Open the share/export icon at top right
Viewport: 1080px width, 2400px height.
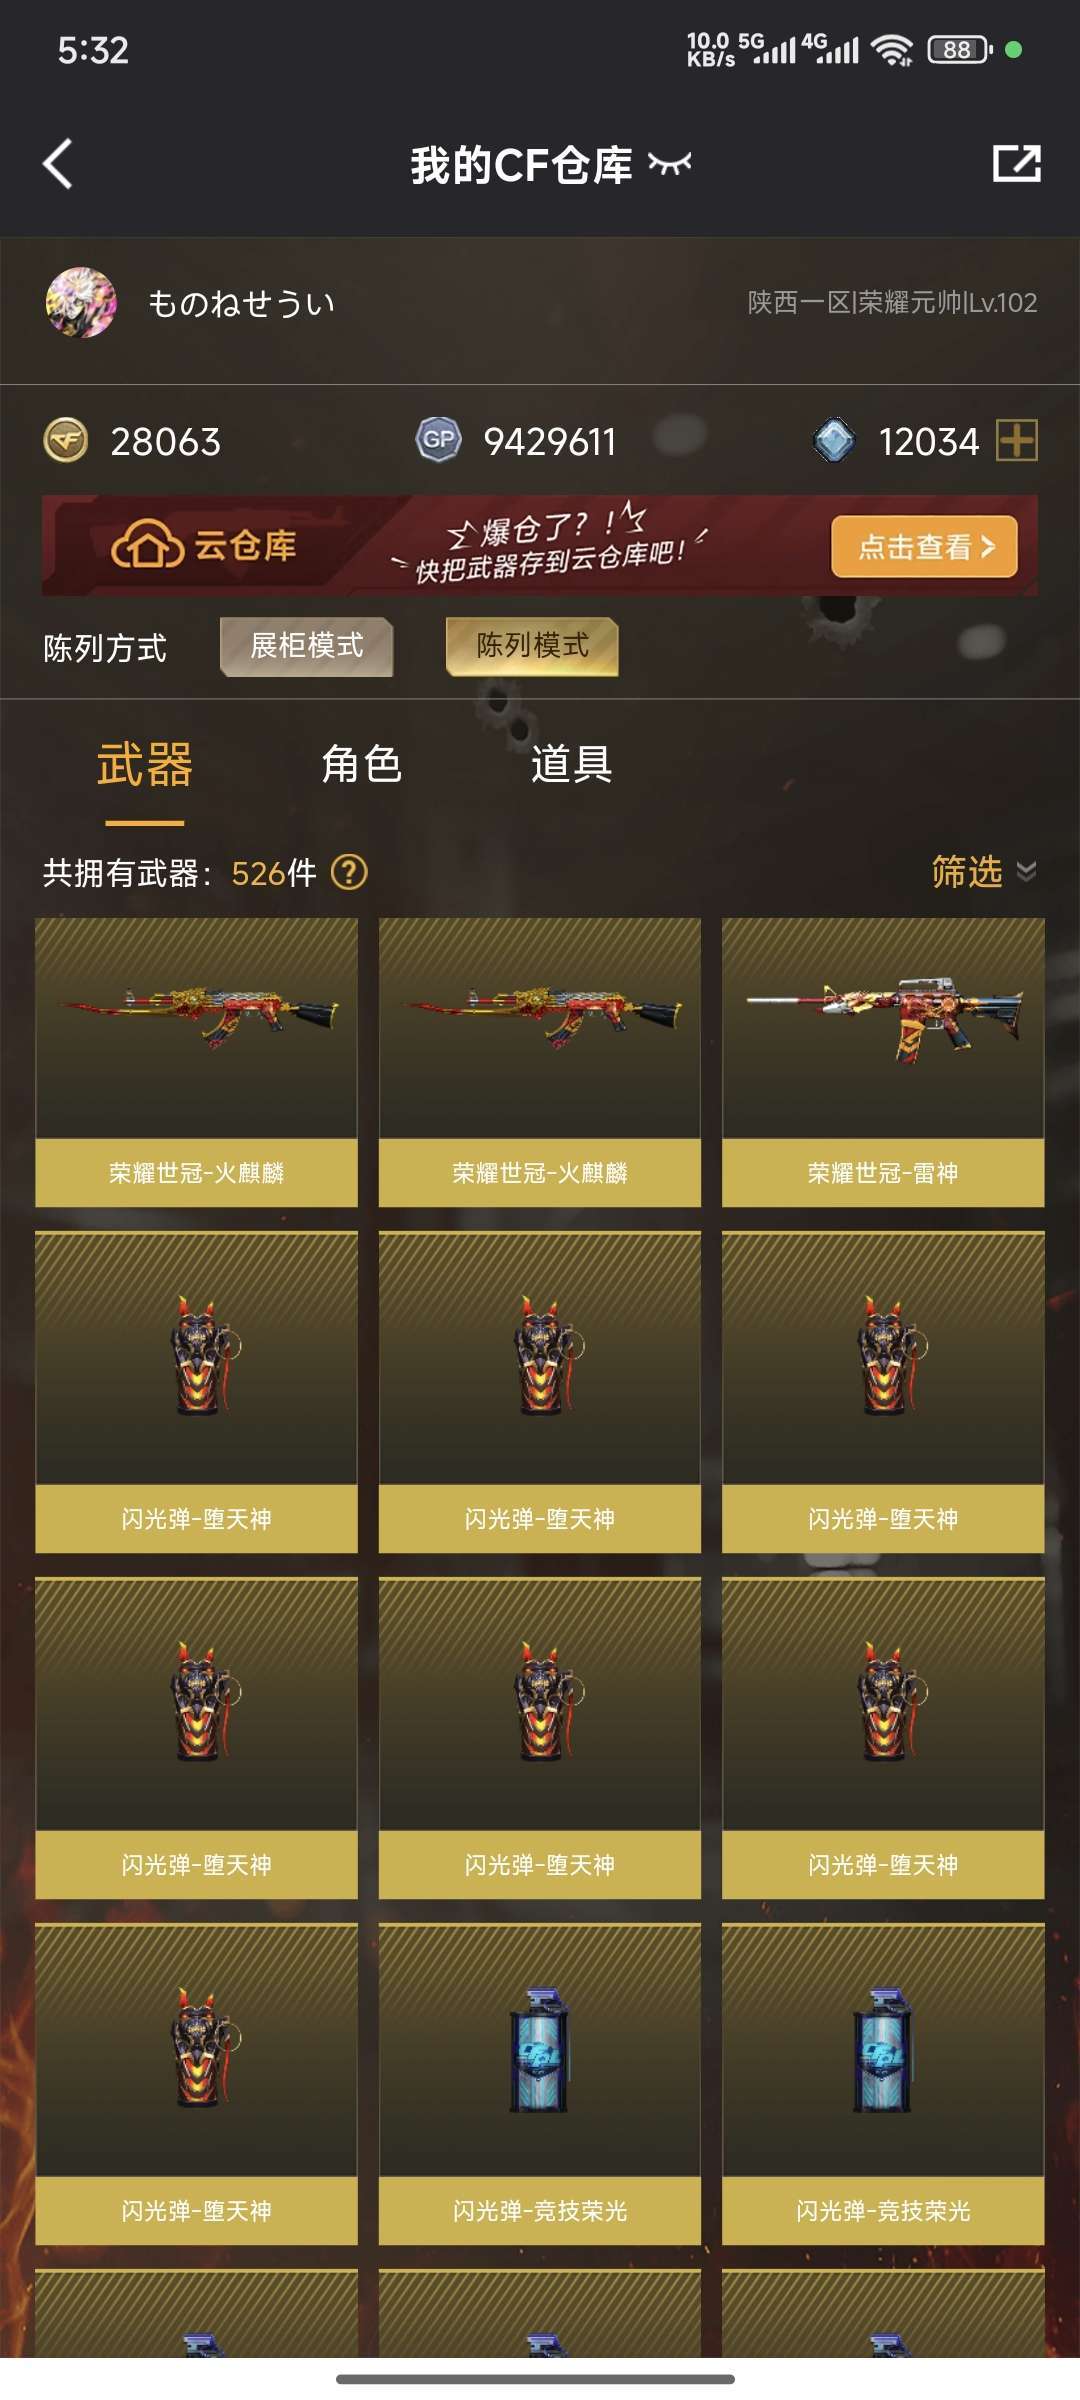click(1016, 164)
